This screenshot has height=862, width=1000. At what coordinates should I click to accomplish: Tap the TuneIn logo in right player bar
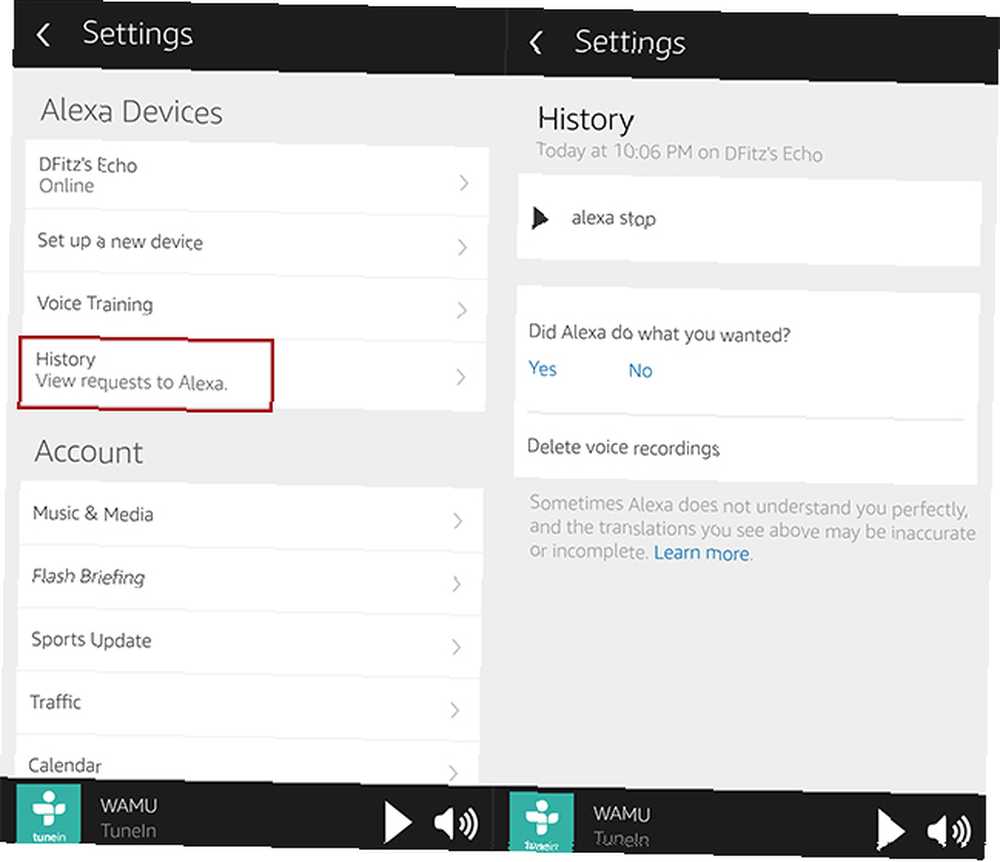(541, 822)
